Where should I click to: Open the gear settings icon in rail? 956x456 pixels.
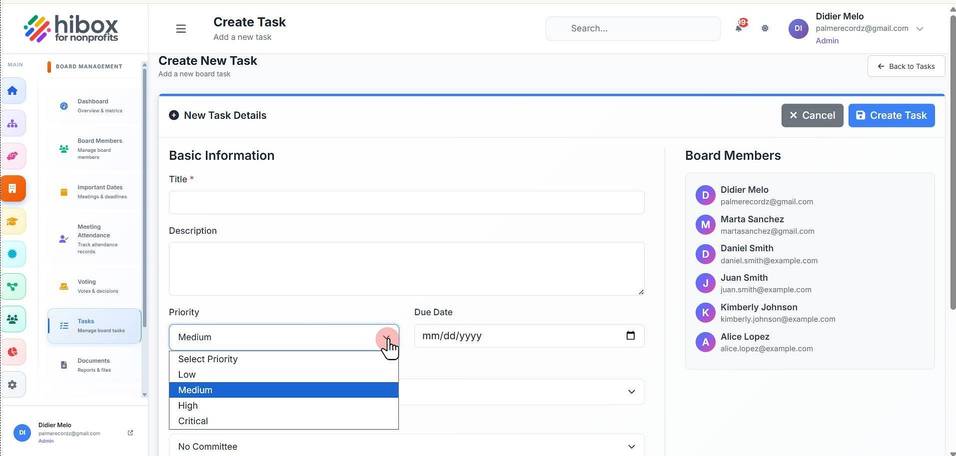click(12, 385)
